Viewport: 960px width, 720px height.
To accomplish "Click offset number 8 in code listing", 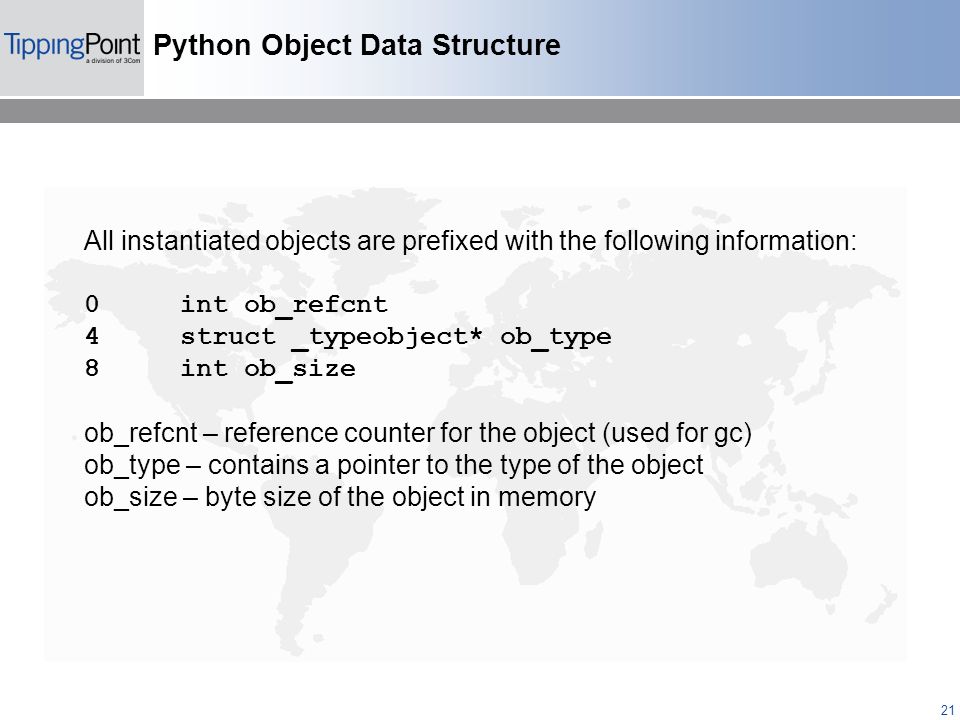I will point(92,368).
